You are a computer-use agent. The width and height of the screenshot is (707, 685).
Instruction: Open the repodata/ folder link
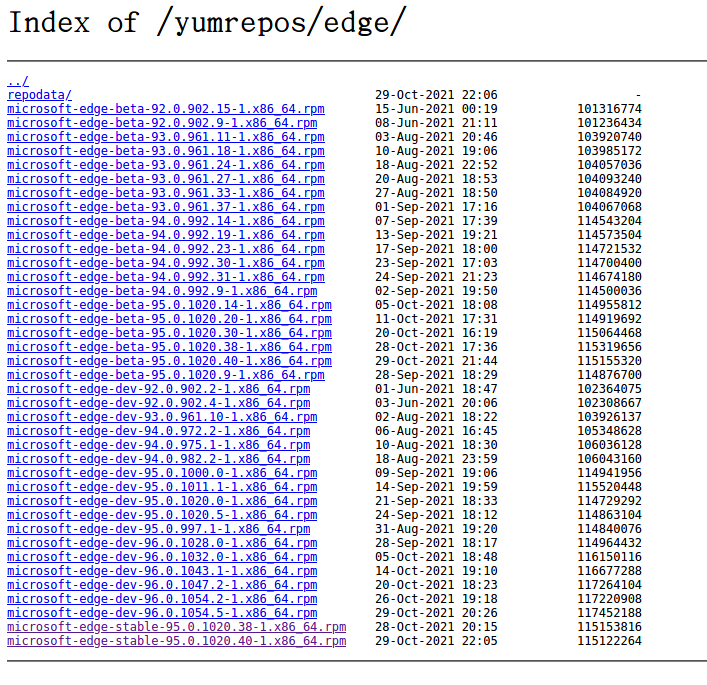(40, 95)
